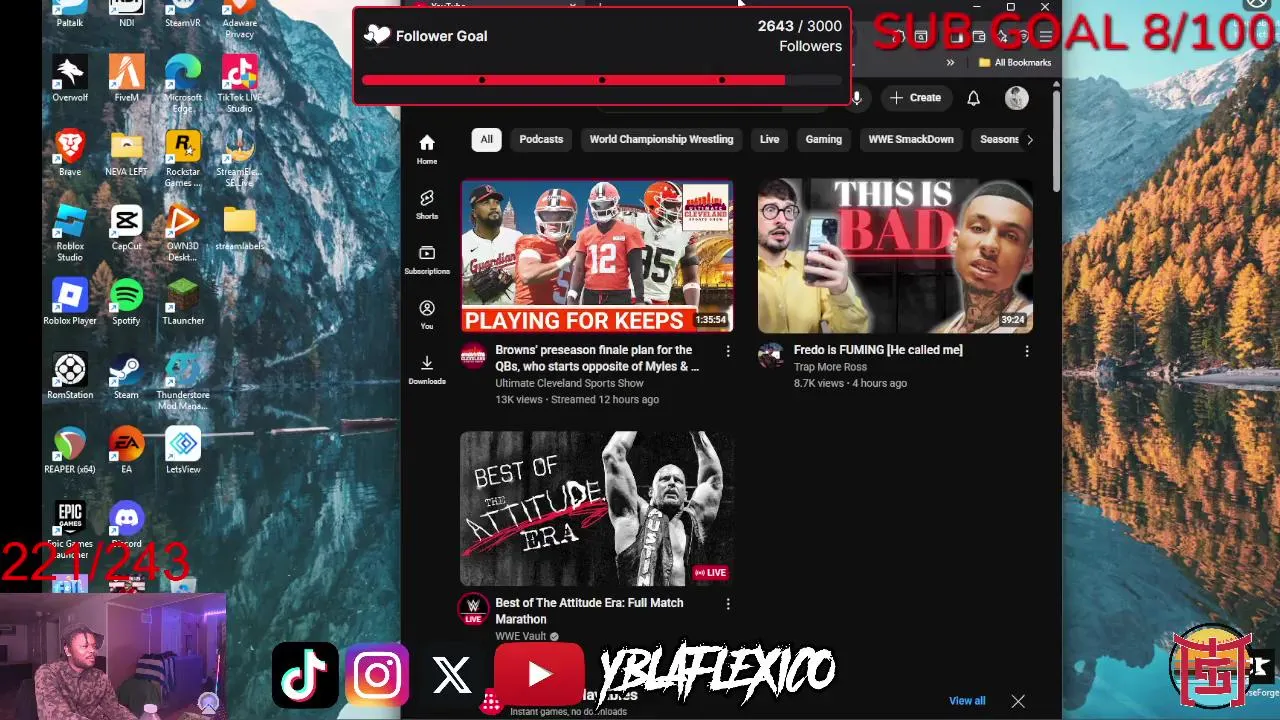Screen dimensions: 1280x720
Task: Launch Rockstar Games launcher icon
Action: click(183, 158)
